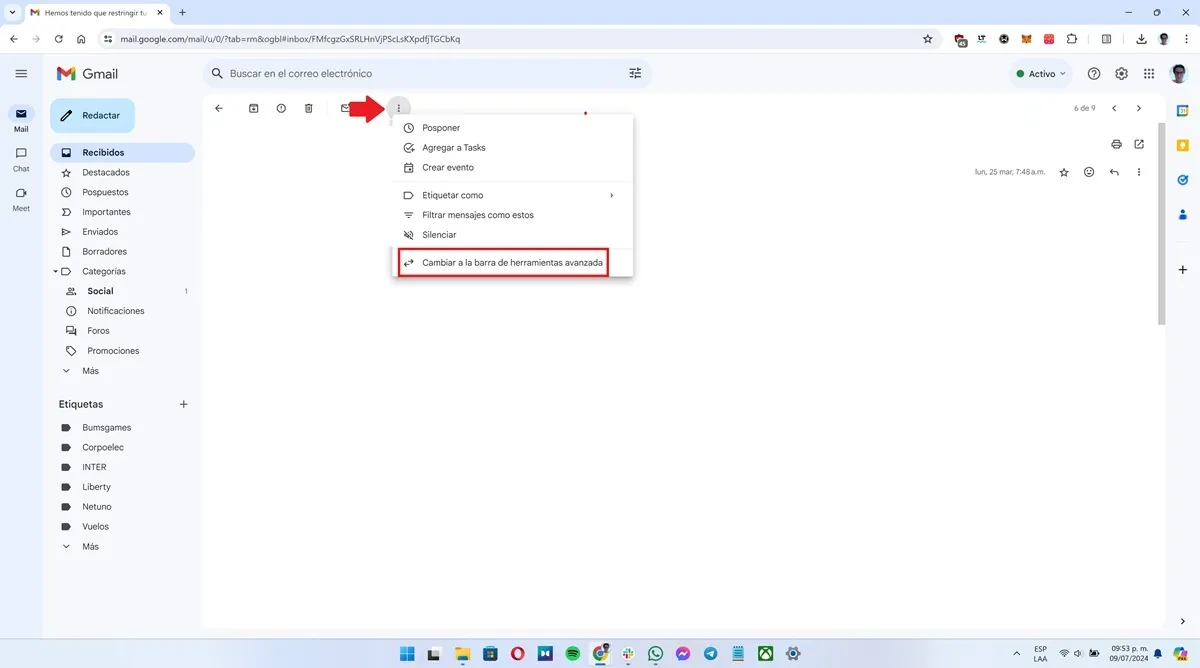The image size is (1200, 668).
Task: Print the email
Action: [x=1116, y=144]
